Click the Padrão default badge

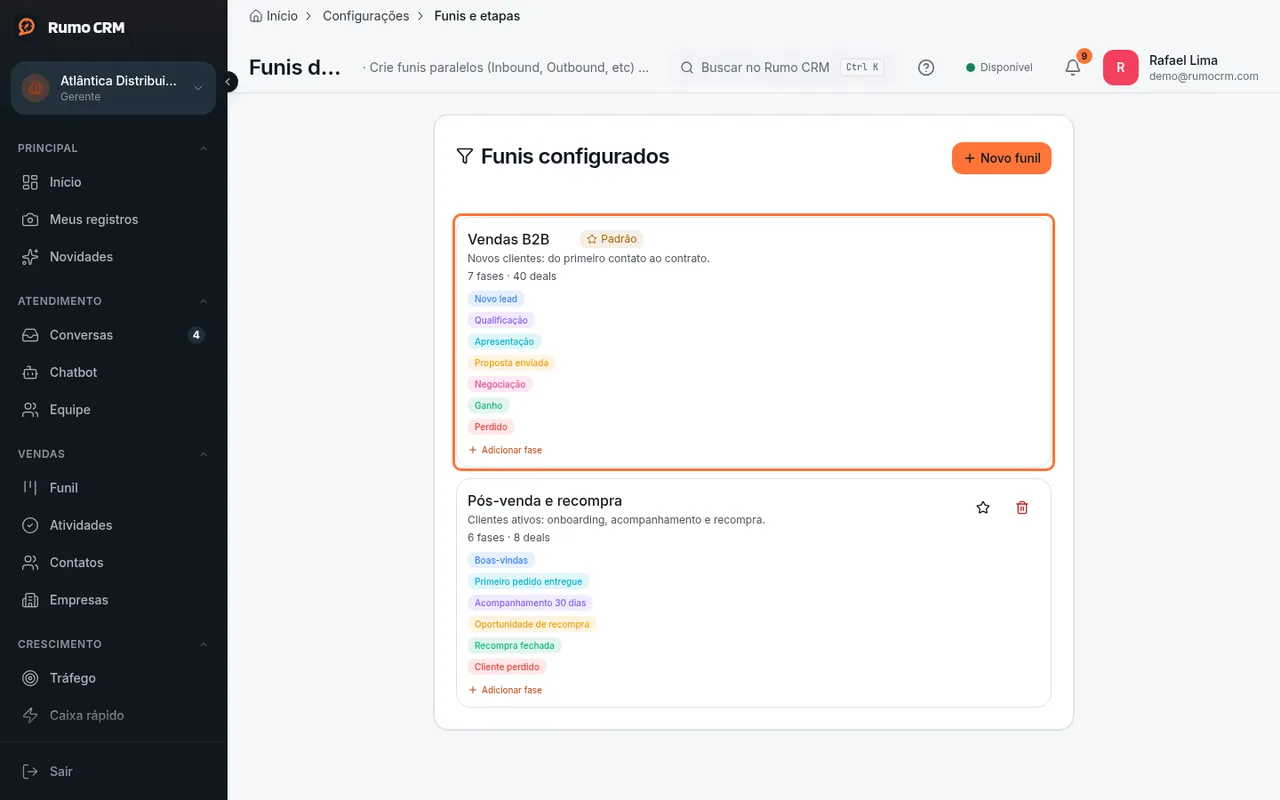coord(611,239)
